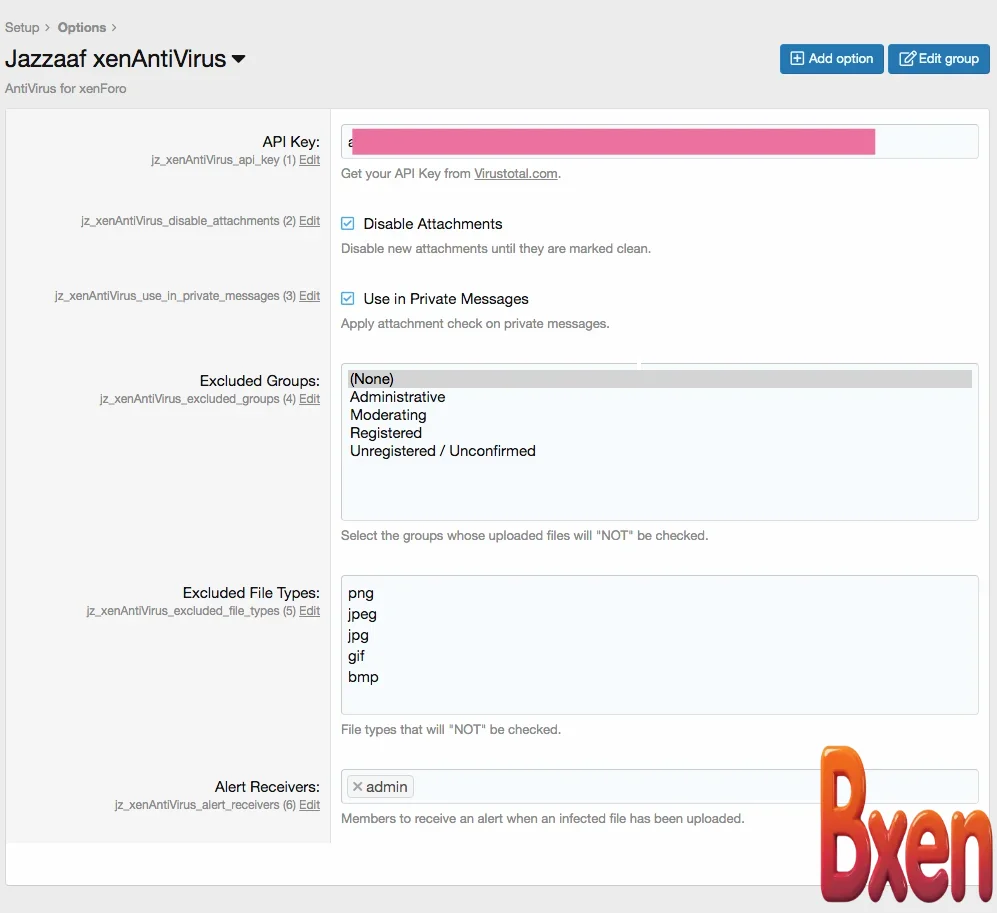Enable the Disable Attachments checkbox

(x=350, y=223)
